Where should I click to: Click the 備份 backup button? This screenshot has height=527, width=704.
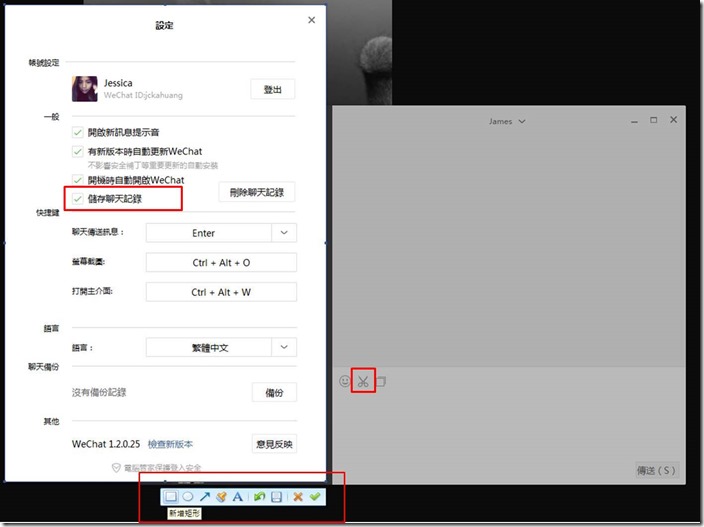(x=274, y=392)
